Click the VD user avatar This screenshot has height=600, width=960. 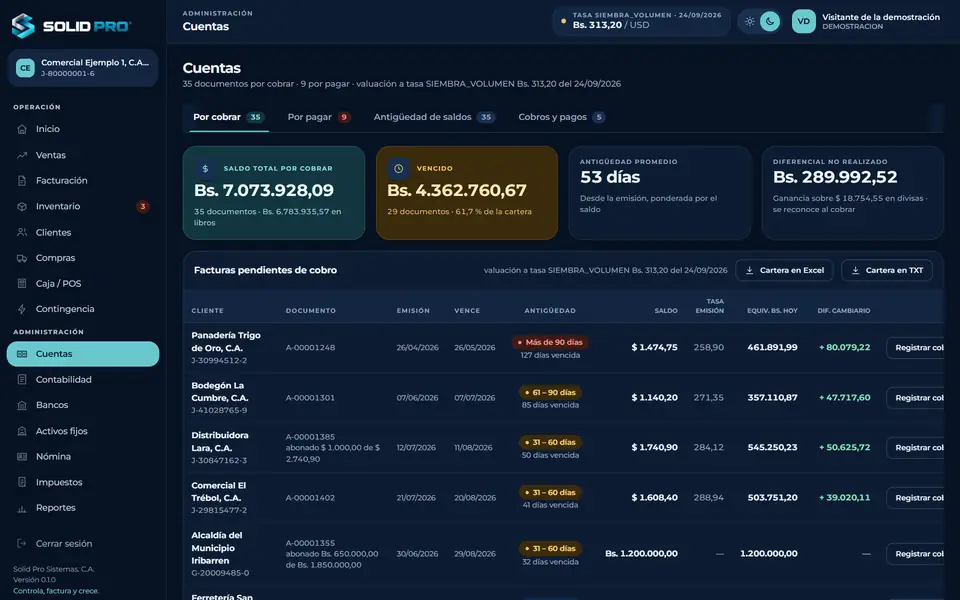tap(803, 21)
